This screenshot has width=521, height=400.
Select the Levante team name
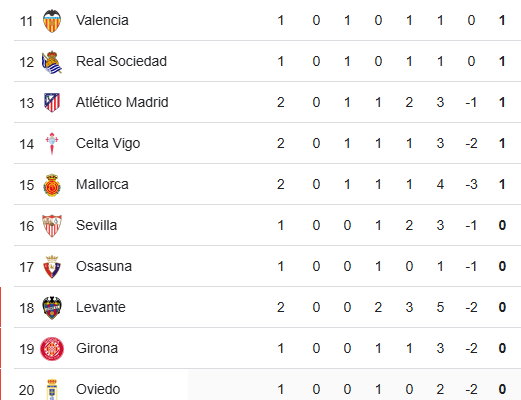pos(101,307)
